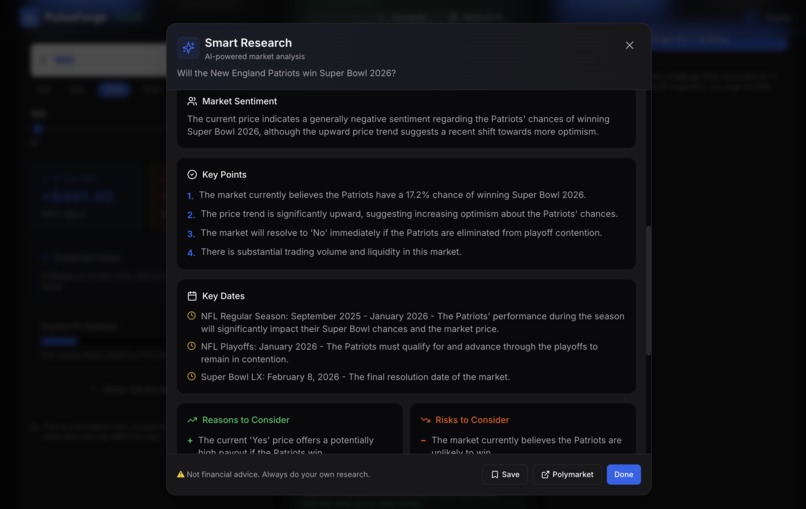The width and height of the screenshot is (806, 509).
Task: Click the Key Dates calendar icon
Action: coord(192,296)
